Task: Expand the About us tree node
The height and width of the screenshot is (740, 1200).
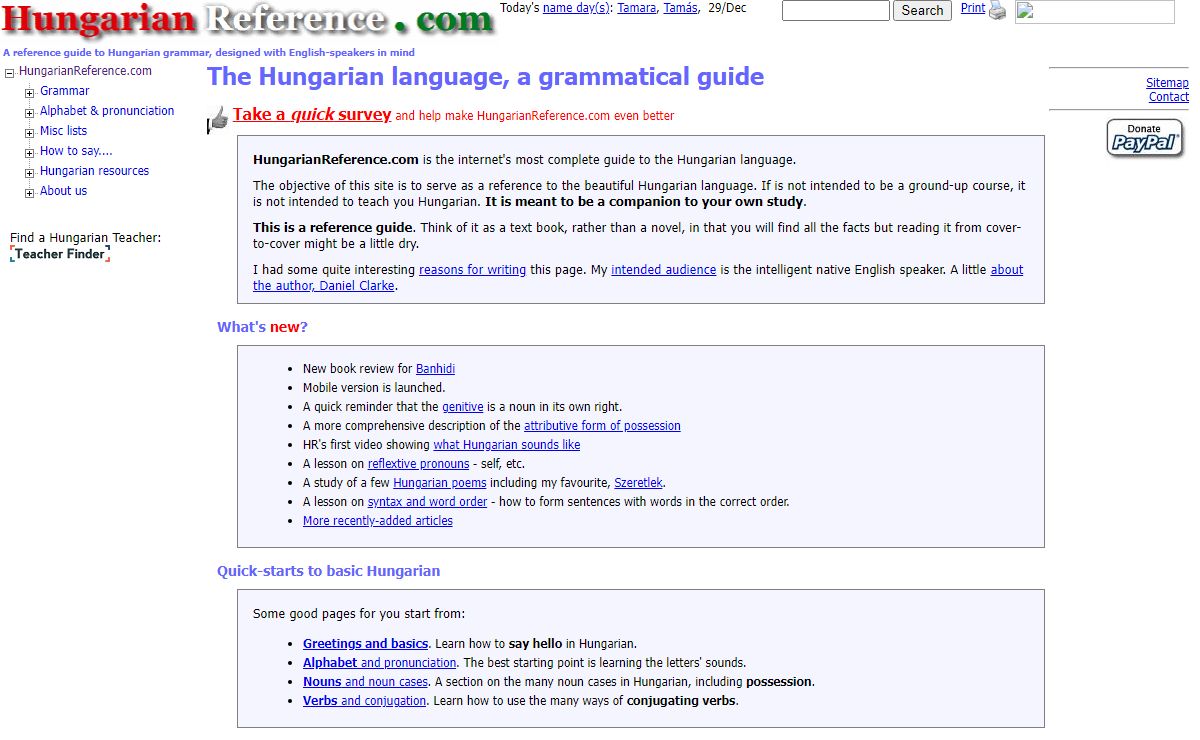Action: [x=30, y=192]
